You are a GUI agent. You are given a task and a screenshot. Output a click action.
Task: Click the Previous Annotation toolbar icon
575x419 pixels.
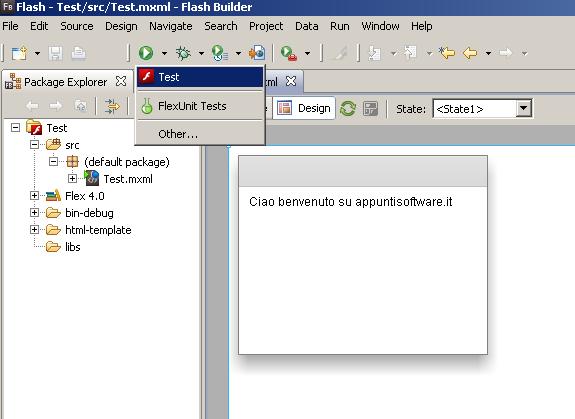click(410, 53)
